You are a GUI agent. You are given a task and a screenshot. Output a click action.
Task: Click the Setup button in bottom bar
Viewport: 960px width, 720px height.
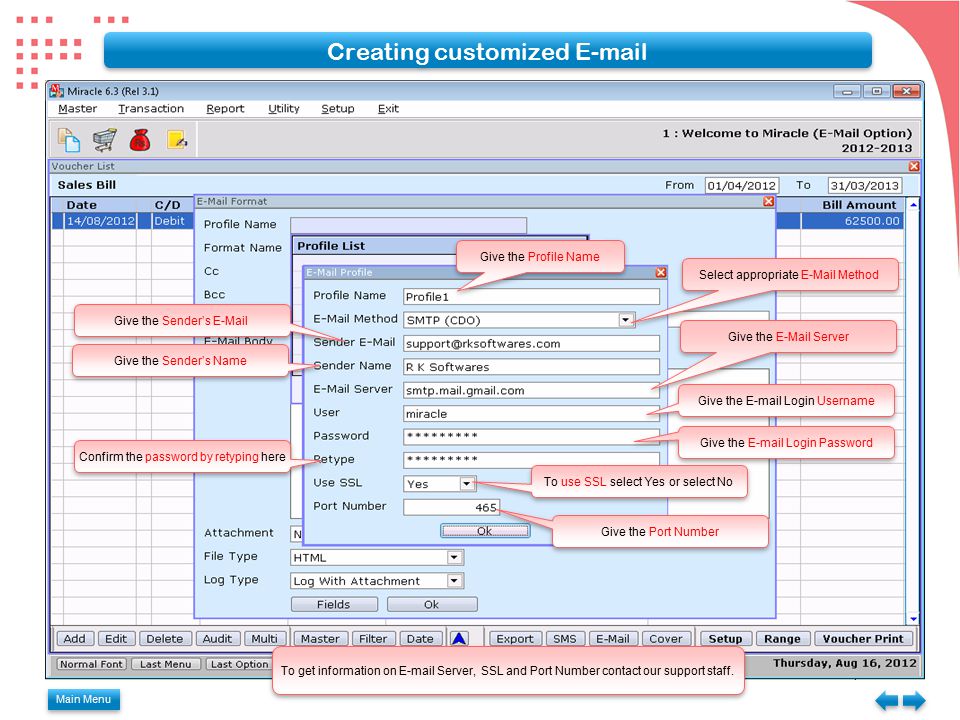(726, 639)
